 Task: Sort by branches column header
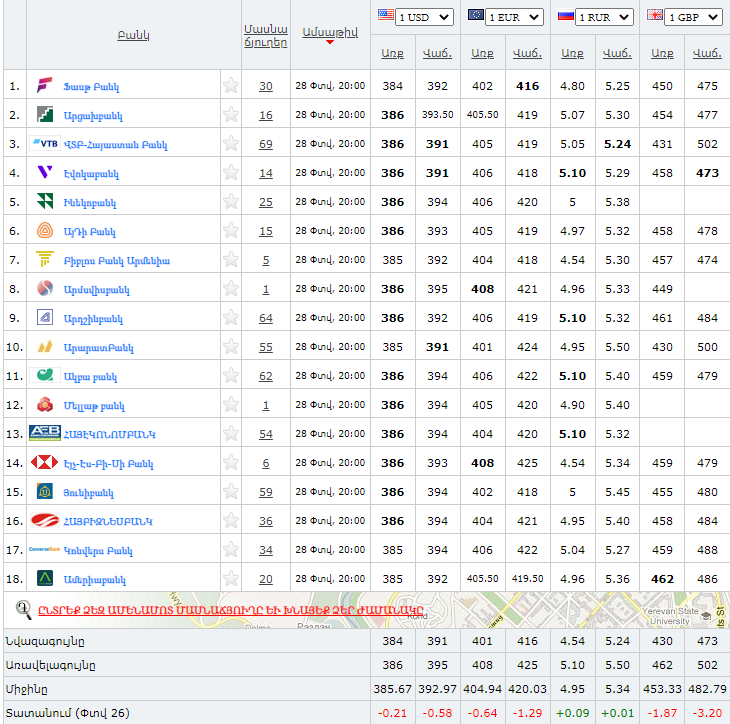point(266,36)
